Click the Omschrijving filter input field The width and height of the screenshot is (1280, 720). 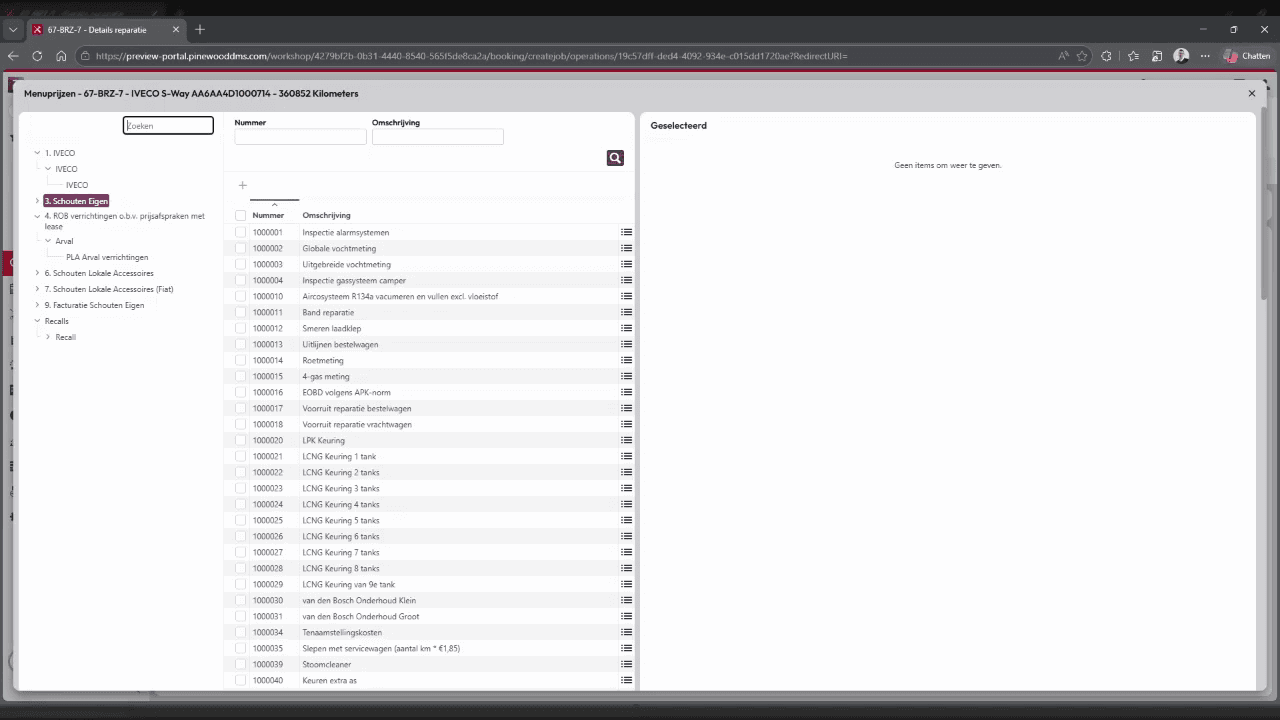click(x=438, y=137)
